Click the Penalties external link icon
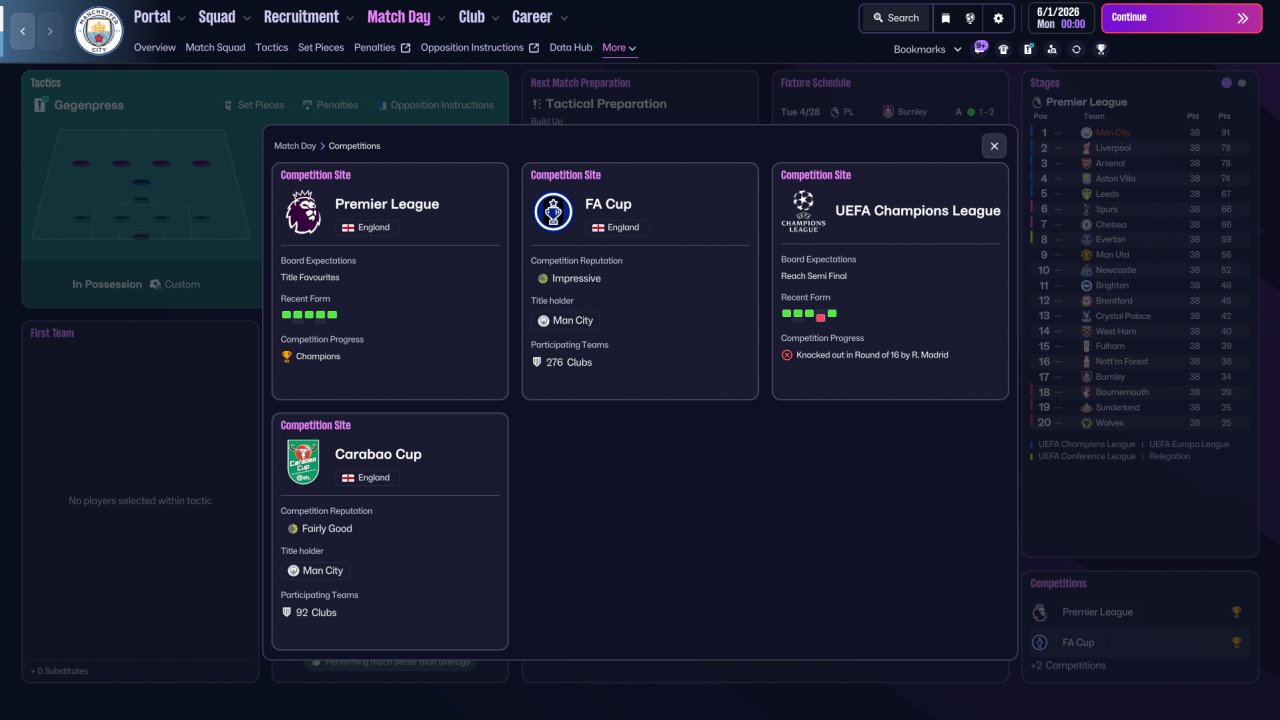1280x720 pixels. click(x=405, y=48)
